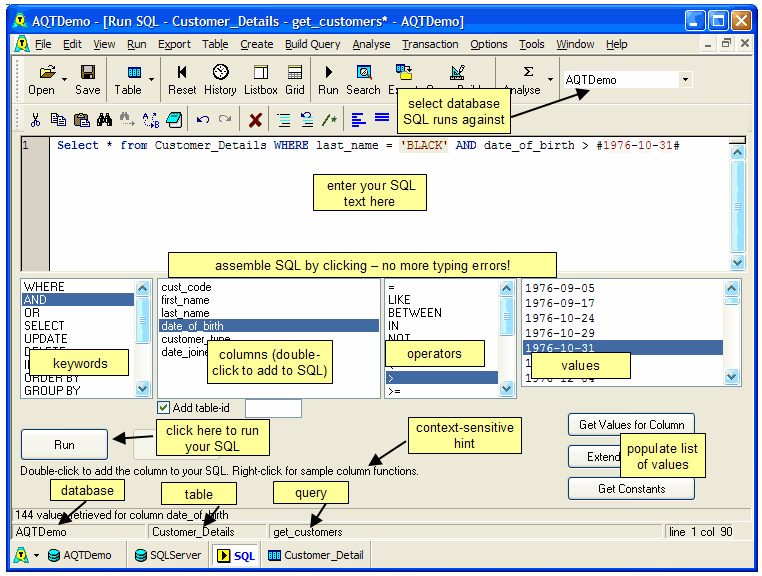Copy text using the Copy icon
Image resolution: width=762 pixels, height=576 pixels.
tap(58, 120)
